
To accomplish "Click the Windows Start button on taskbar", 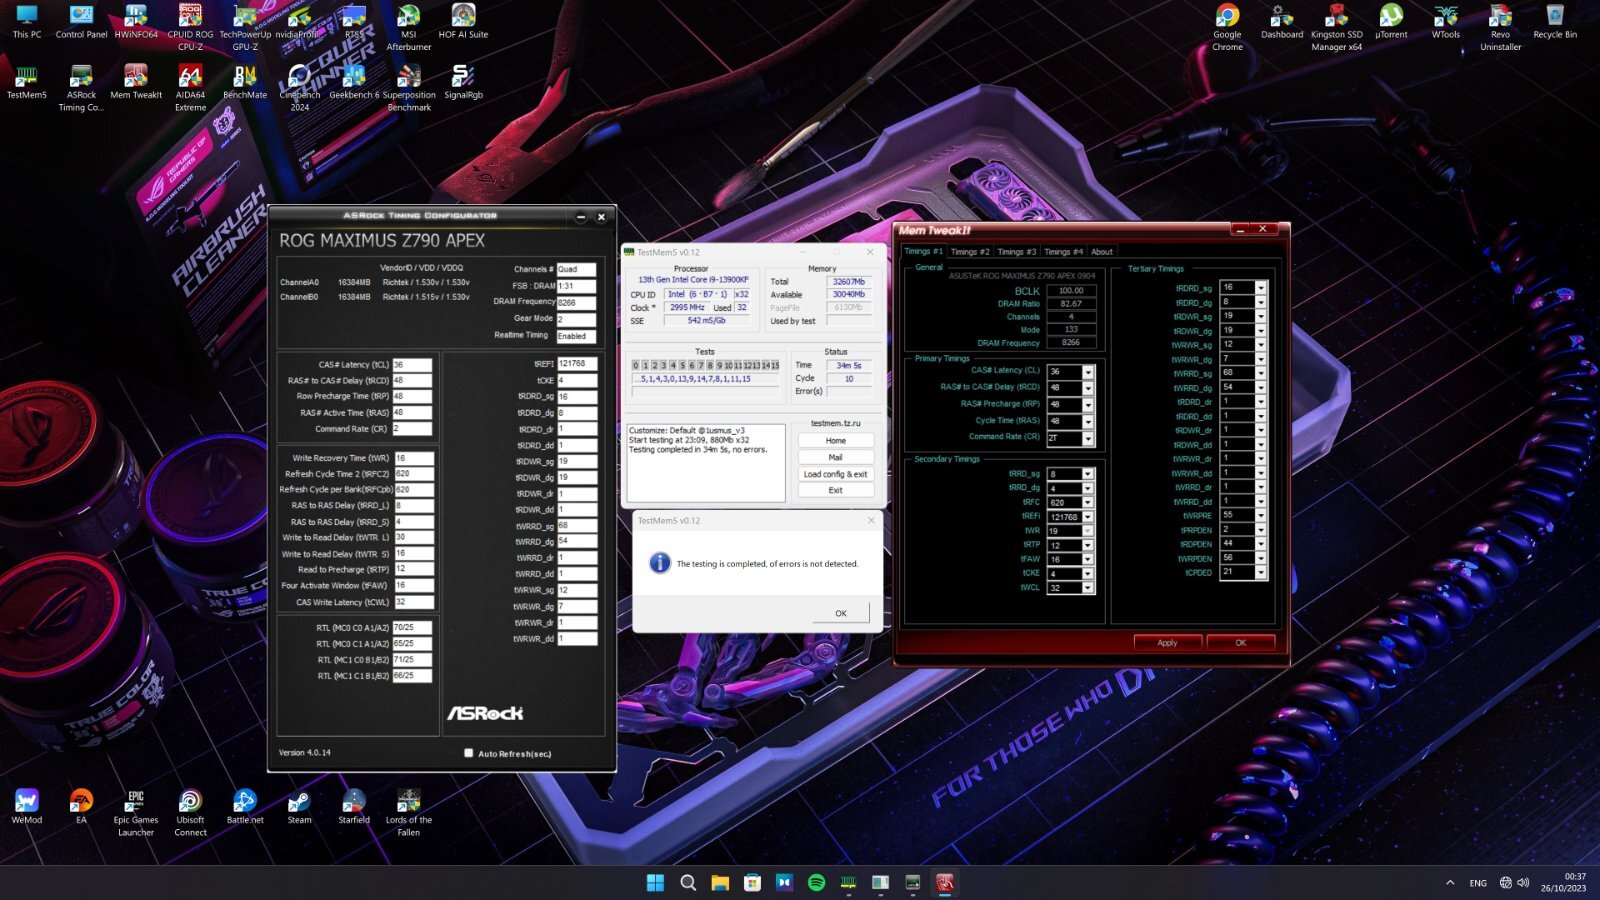I will [655, 882].
